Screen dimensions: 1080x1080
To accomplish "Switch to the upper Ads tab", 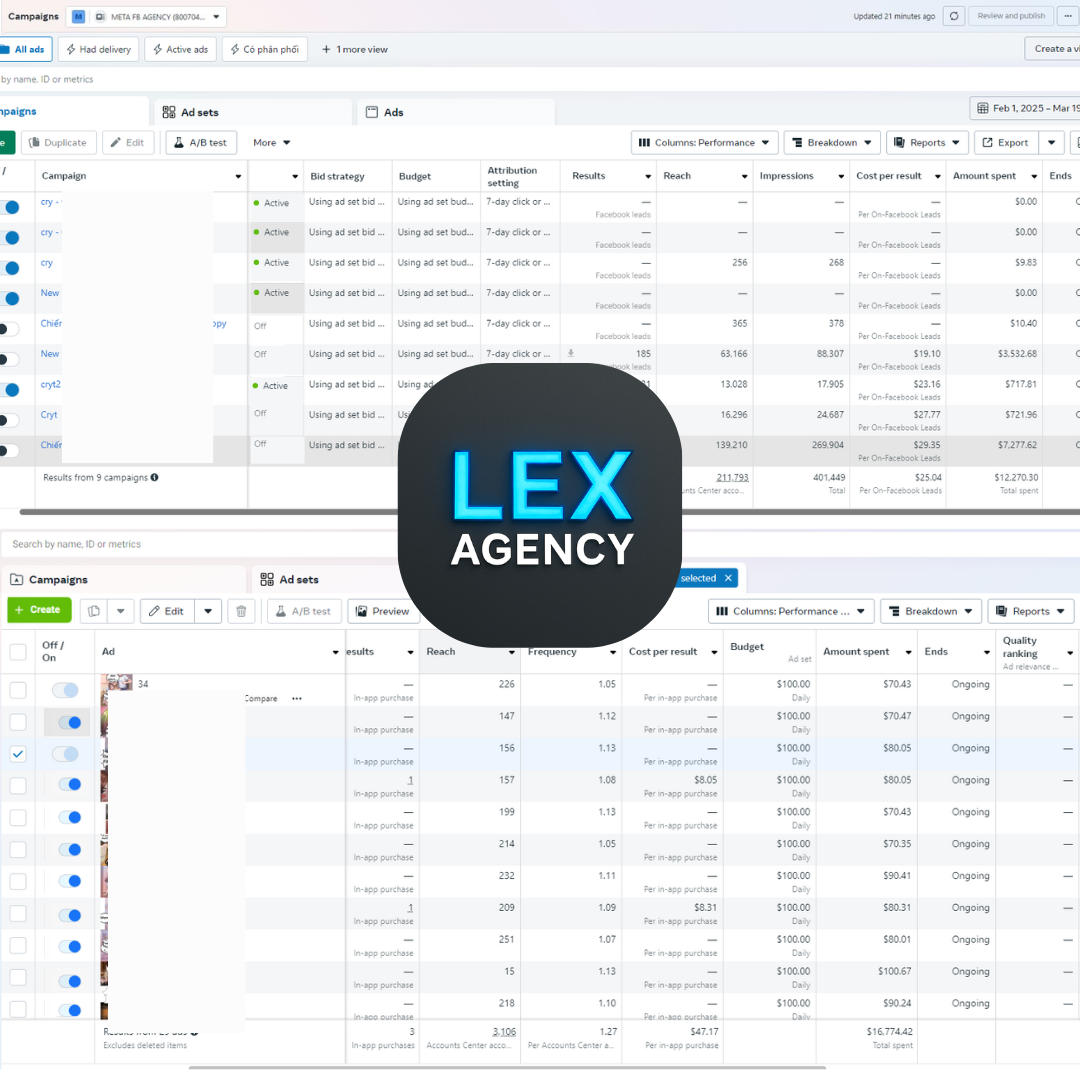I will click(x=456, y=112).
